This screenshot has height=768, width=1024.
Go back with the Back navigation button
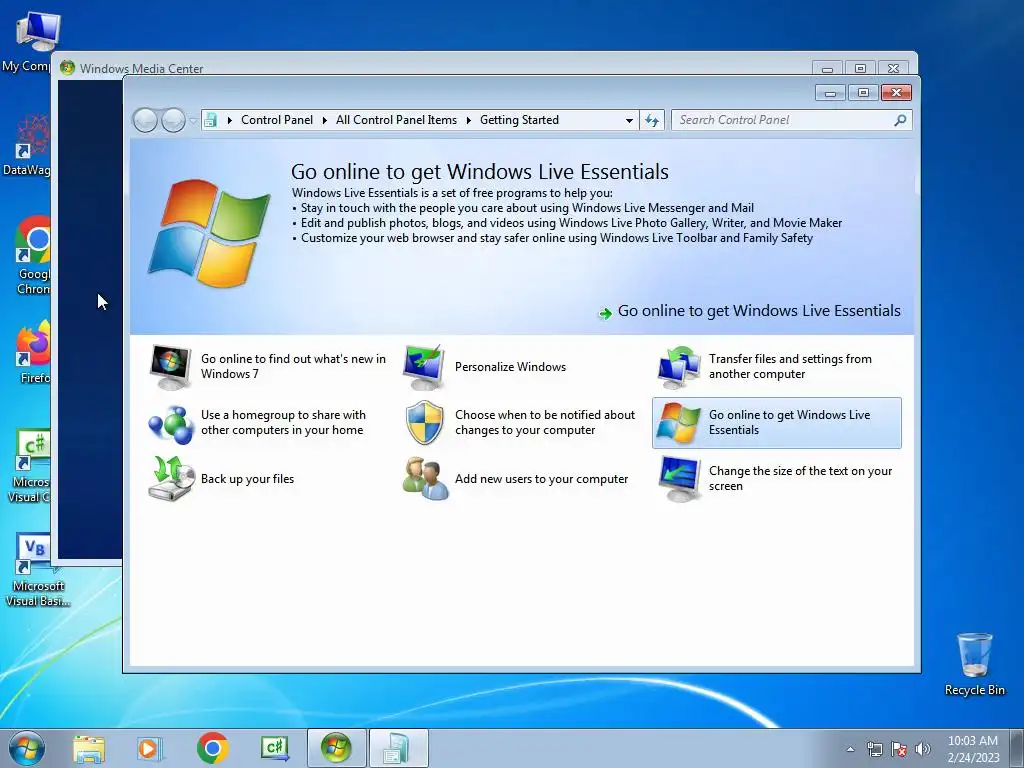[x=145, y=120]
